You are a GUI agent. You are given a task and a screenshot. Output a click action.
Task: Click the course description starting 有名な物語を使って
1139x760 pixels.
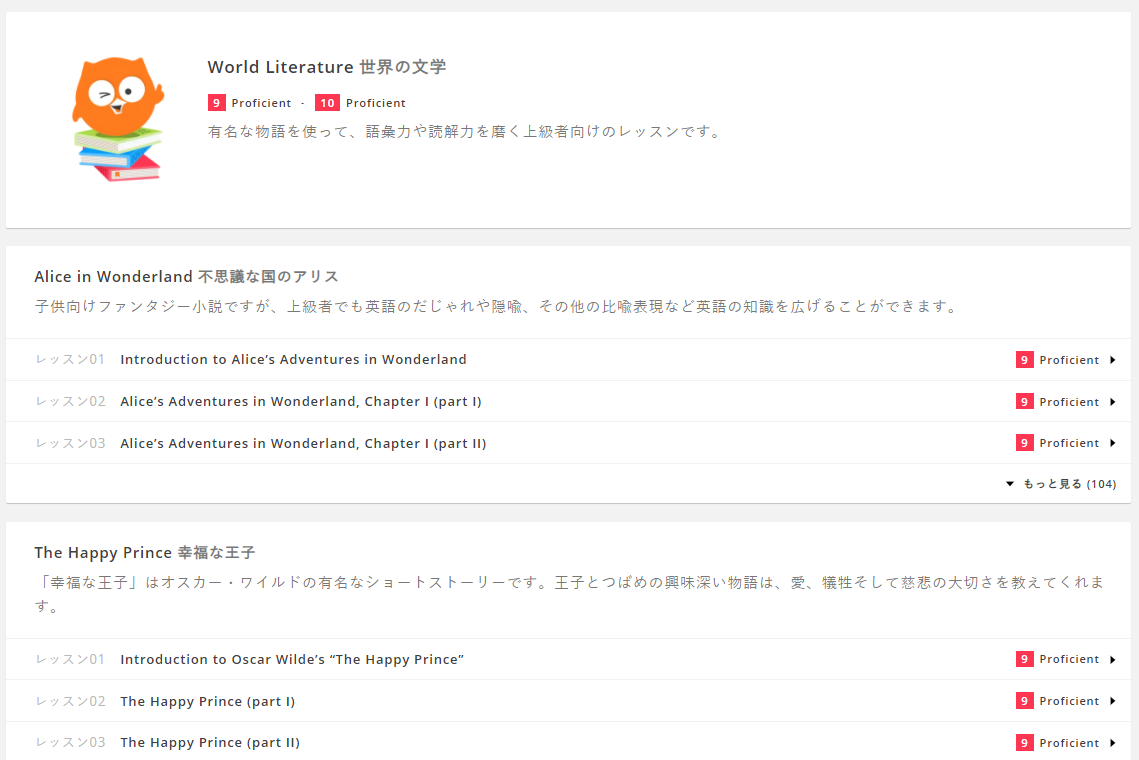tap(465, 132)
